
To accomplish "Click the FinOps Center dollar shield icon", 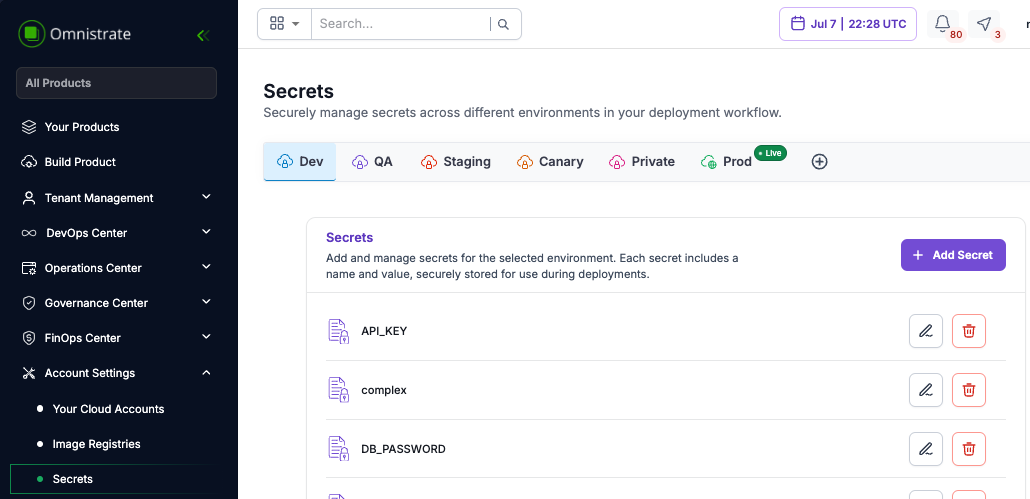I will 28,337.
